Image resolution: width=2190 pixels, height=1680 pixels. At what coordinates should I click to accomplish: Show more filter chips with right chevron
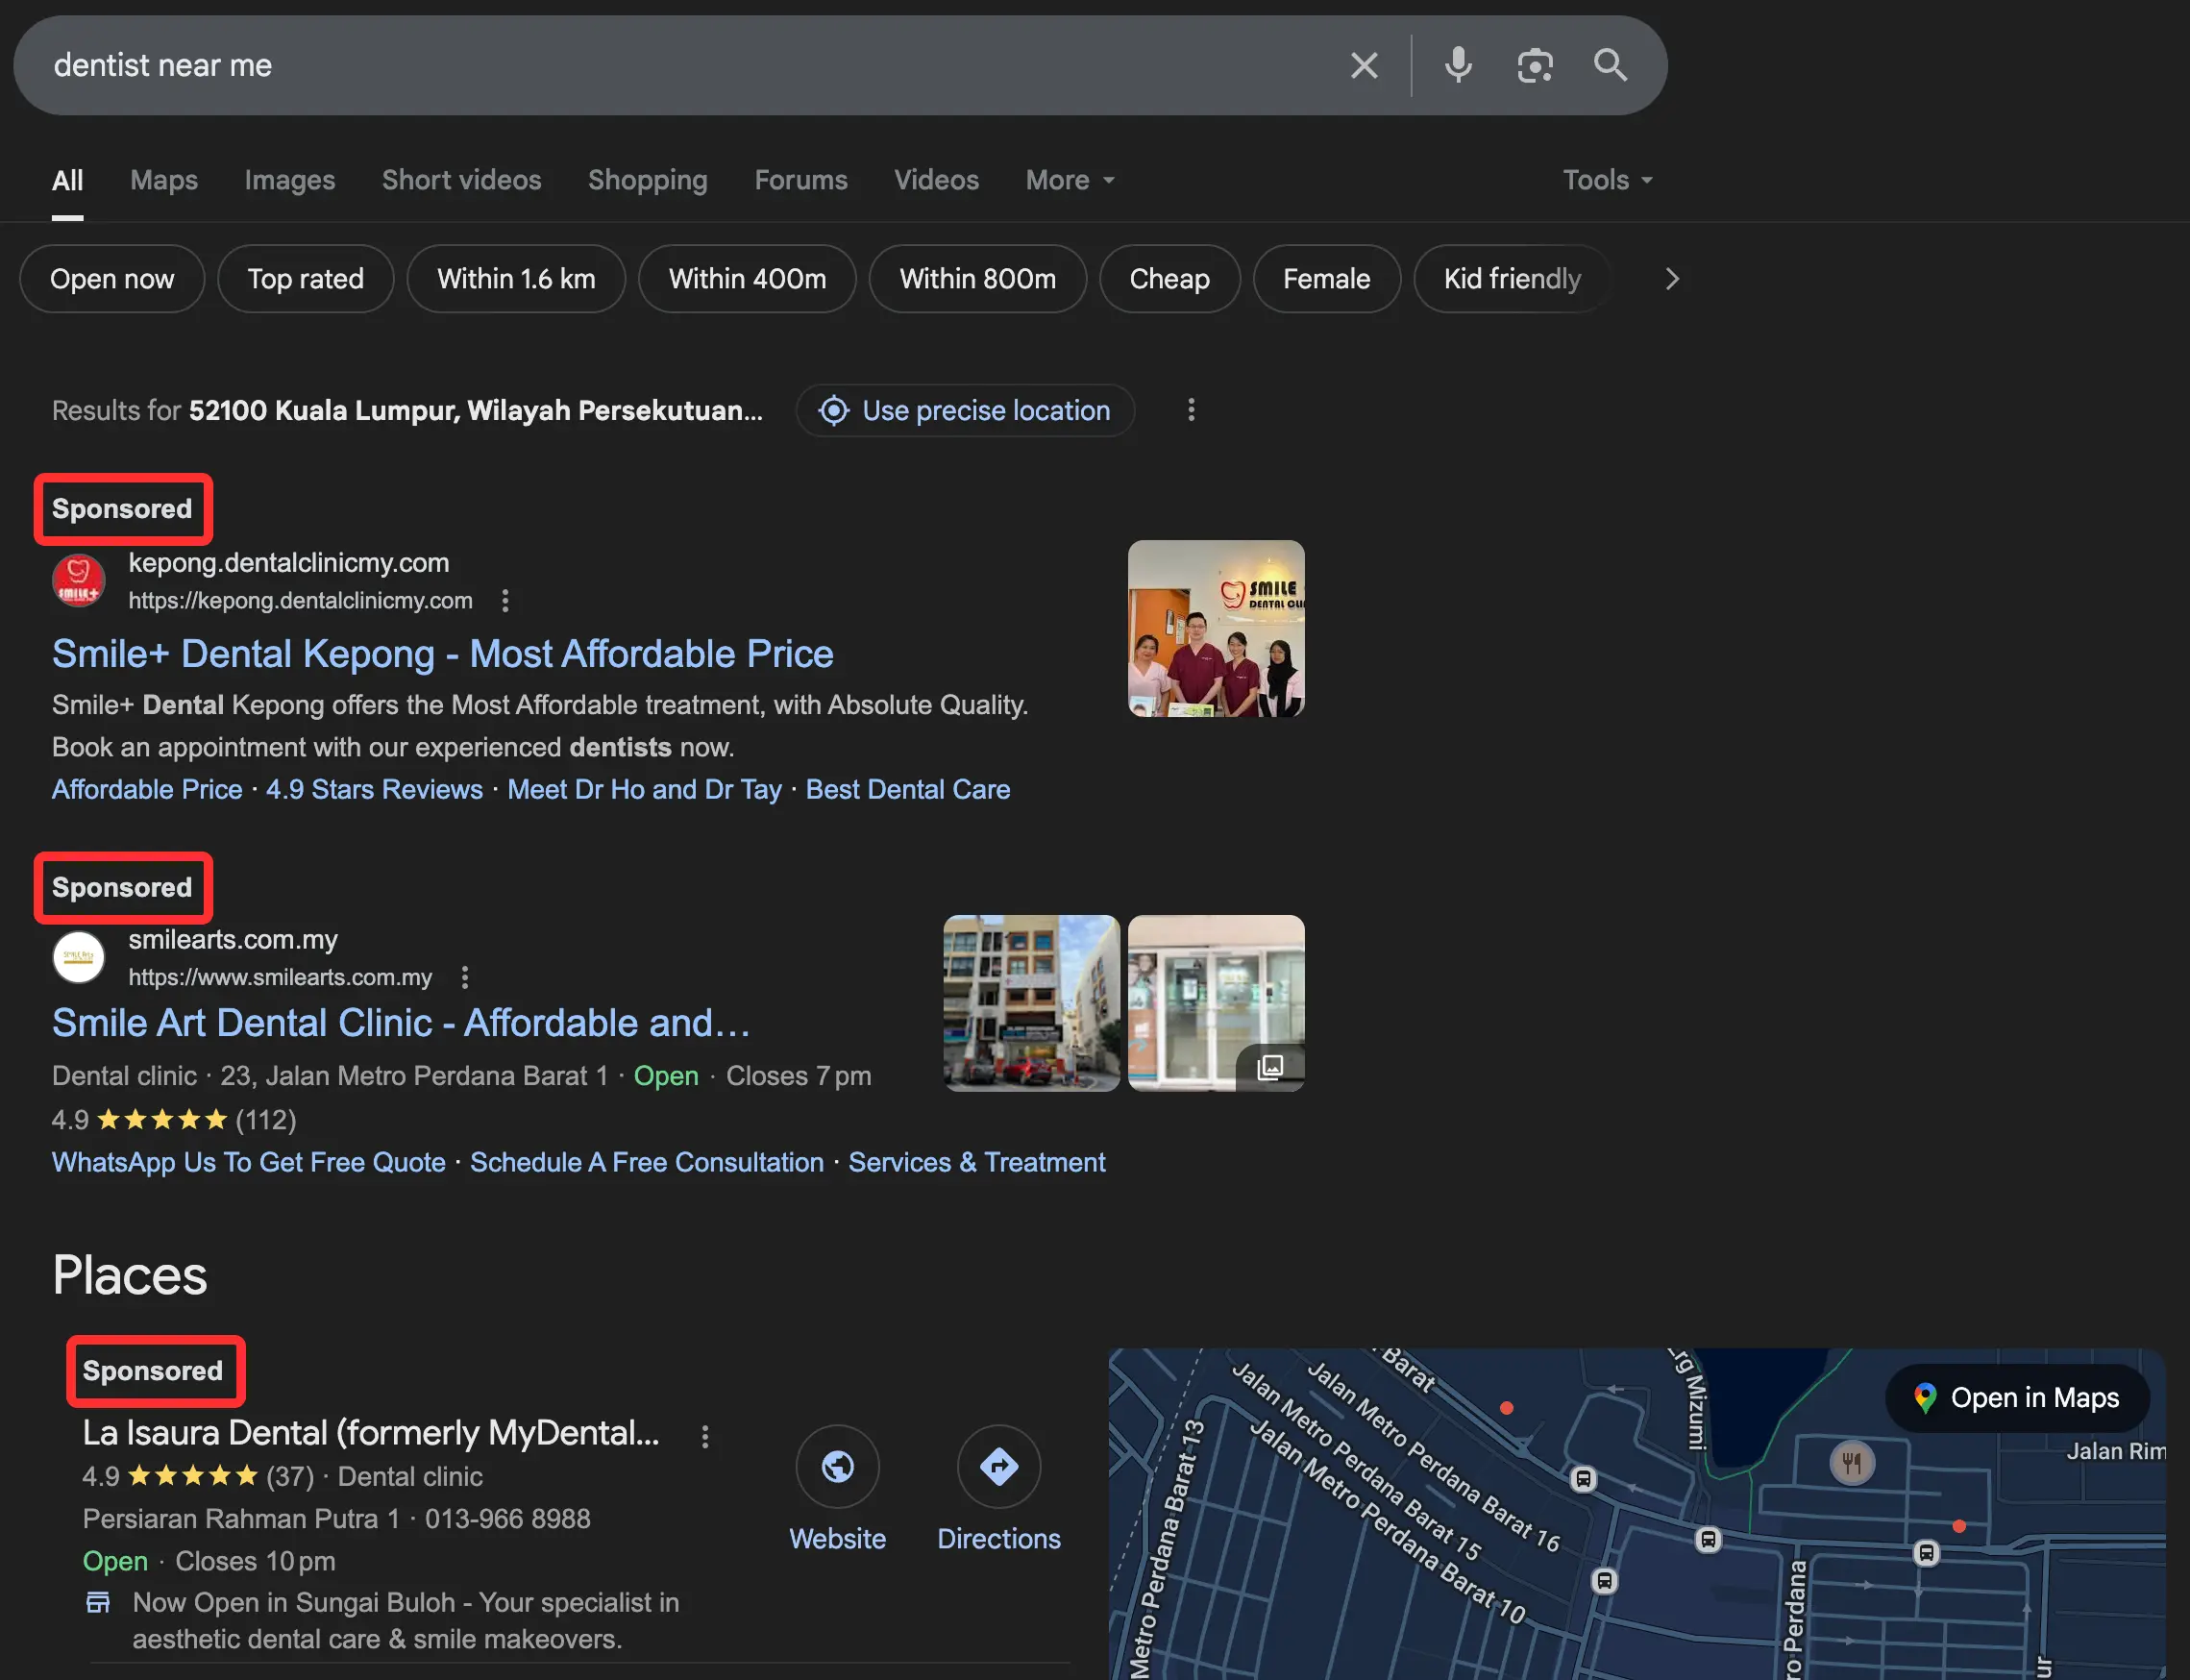[x=1672, y=279]
